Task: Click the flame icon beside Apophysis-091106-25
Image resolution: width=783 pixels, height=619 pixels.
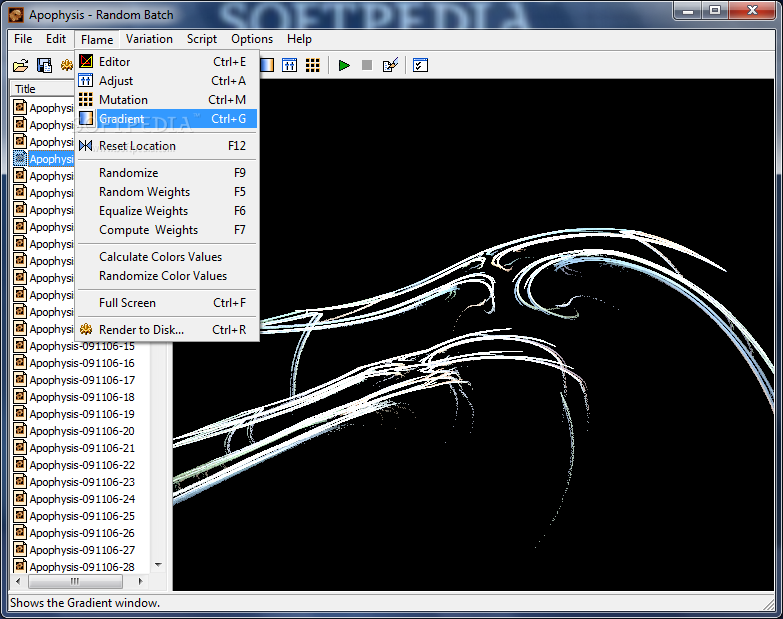Action: pos(20,515)
